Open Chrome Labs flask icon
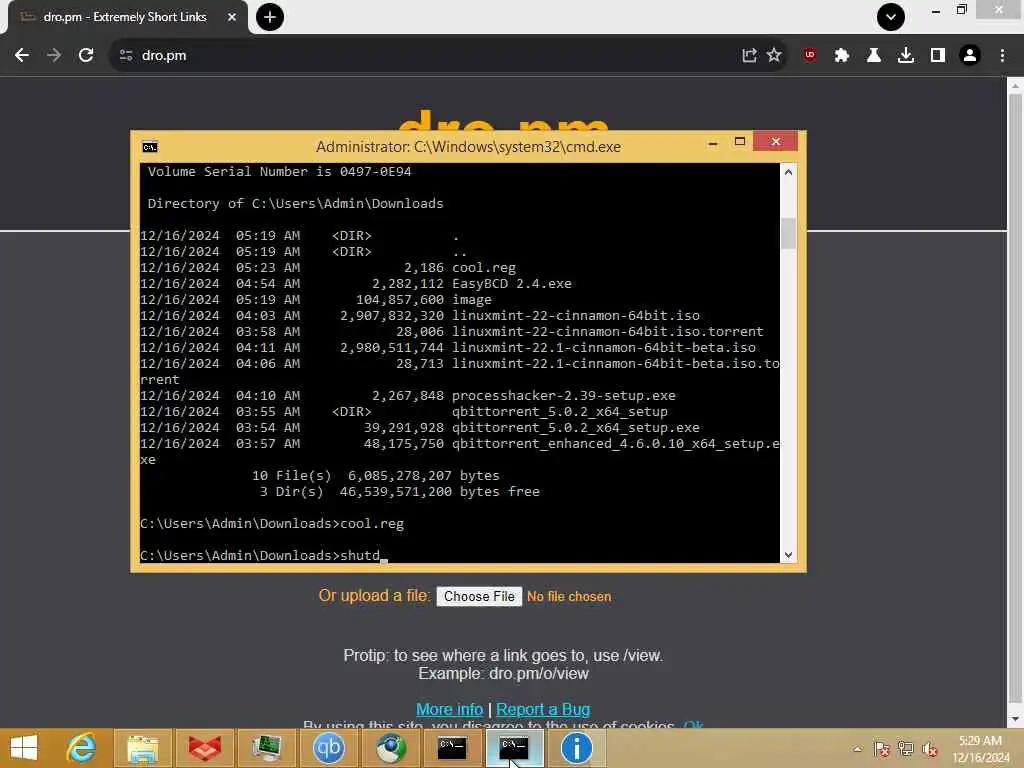 (874, 56)
